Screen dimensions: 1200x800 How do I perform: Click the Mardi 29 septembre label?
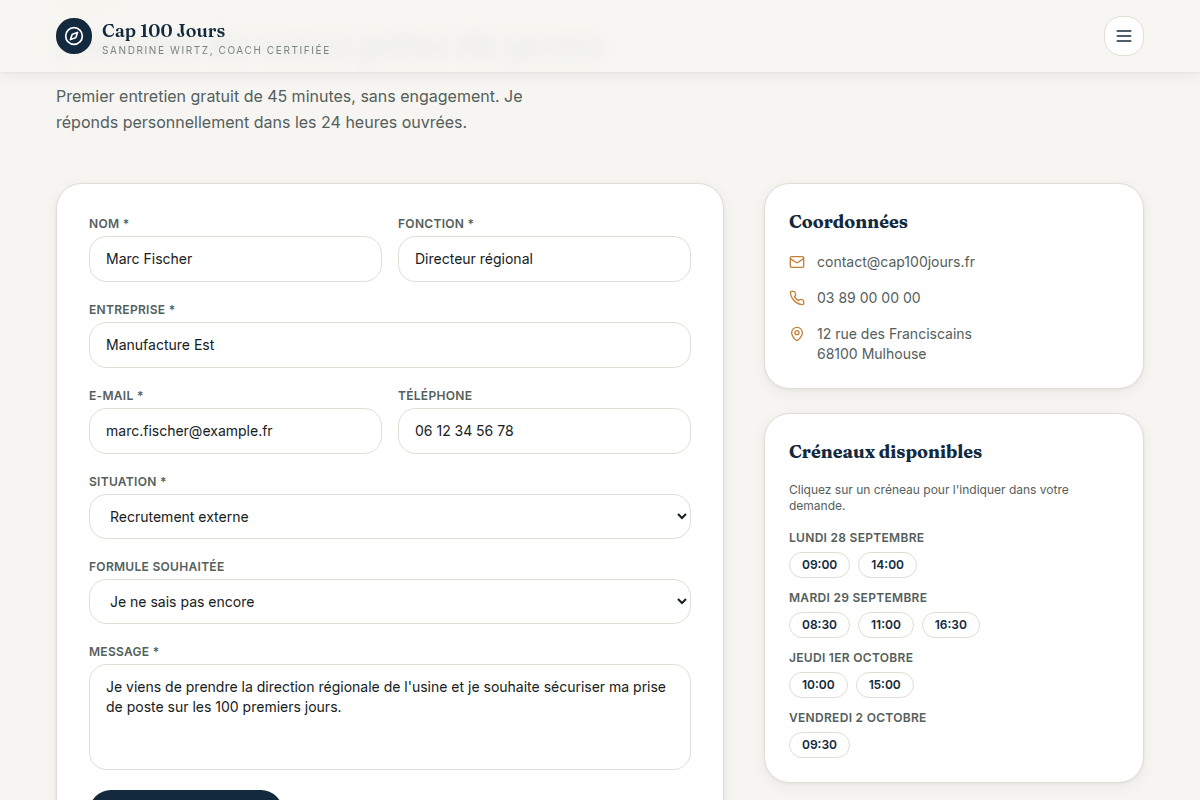click(858, 598)
